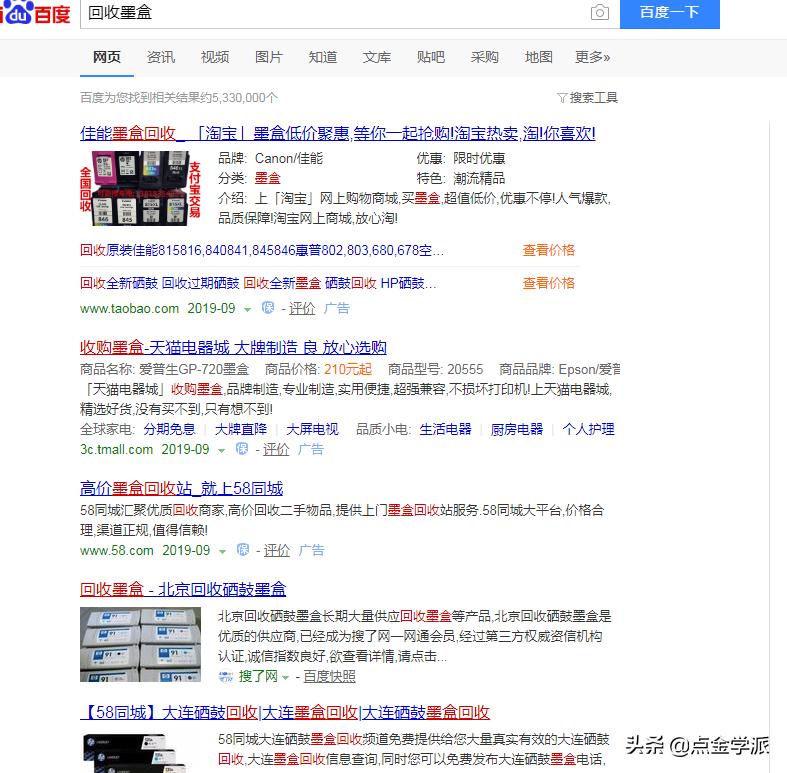Select the 网页 tab
The image size is (787, 773).
pos(107,57)
